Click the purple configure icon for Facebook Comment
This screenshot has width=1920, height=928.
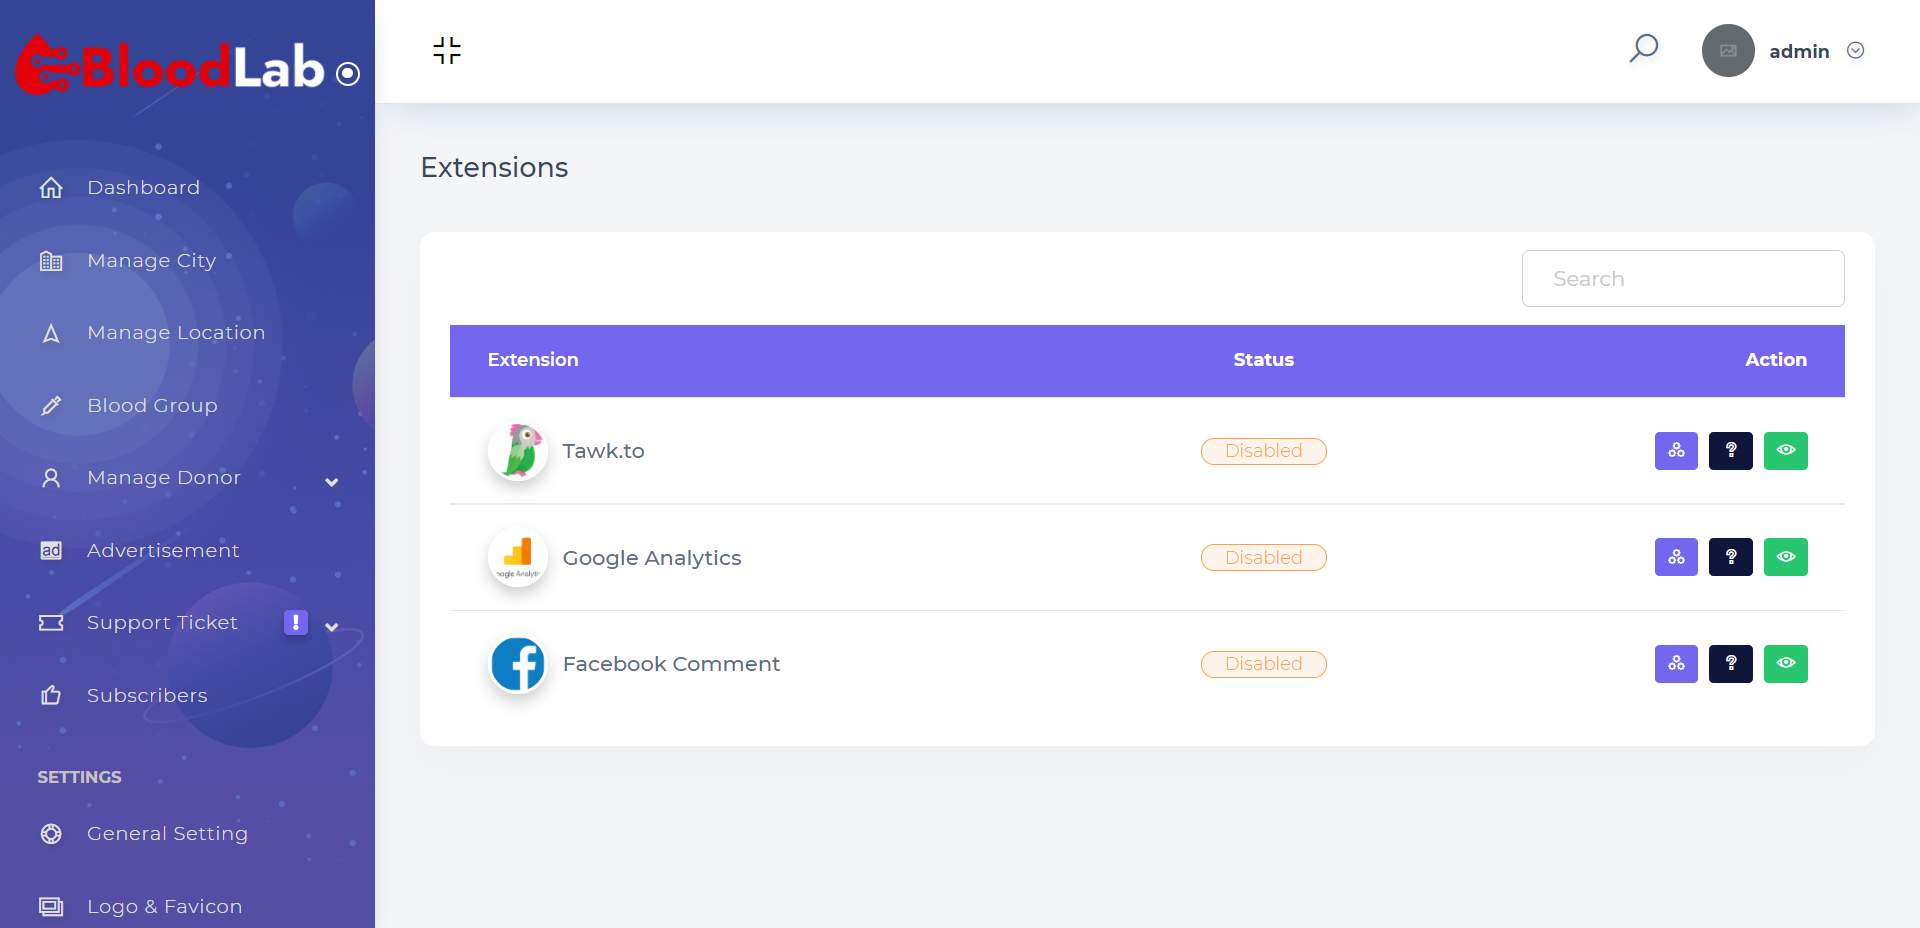pyautogui.click(x=1676, y=664)
